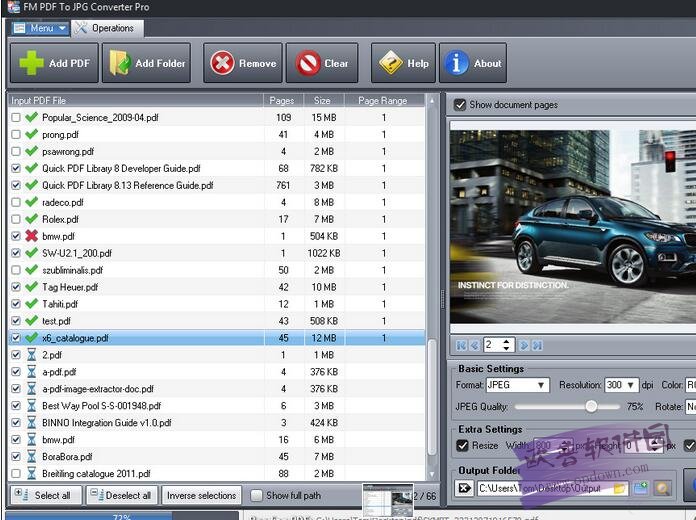
Task: Decrease preview page number spinner
Action: 506,349
